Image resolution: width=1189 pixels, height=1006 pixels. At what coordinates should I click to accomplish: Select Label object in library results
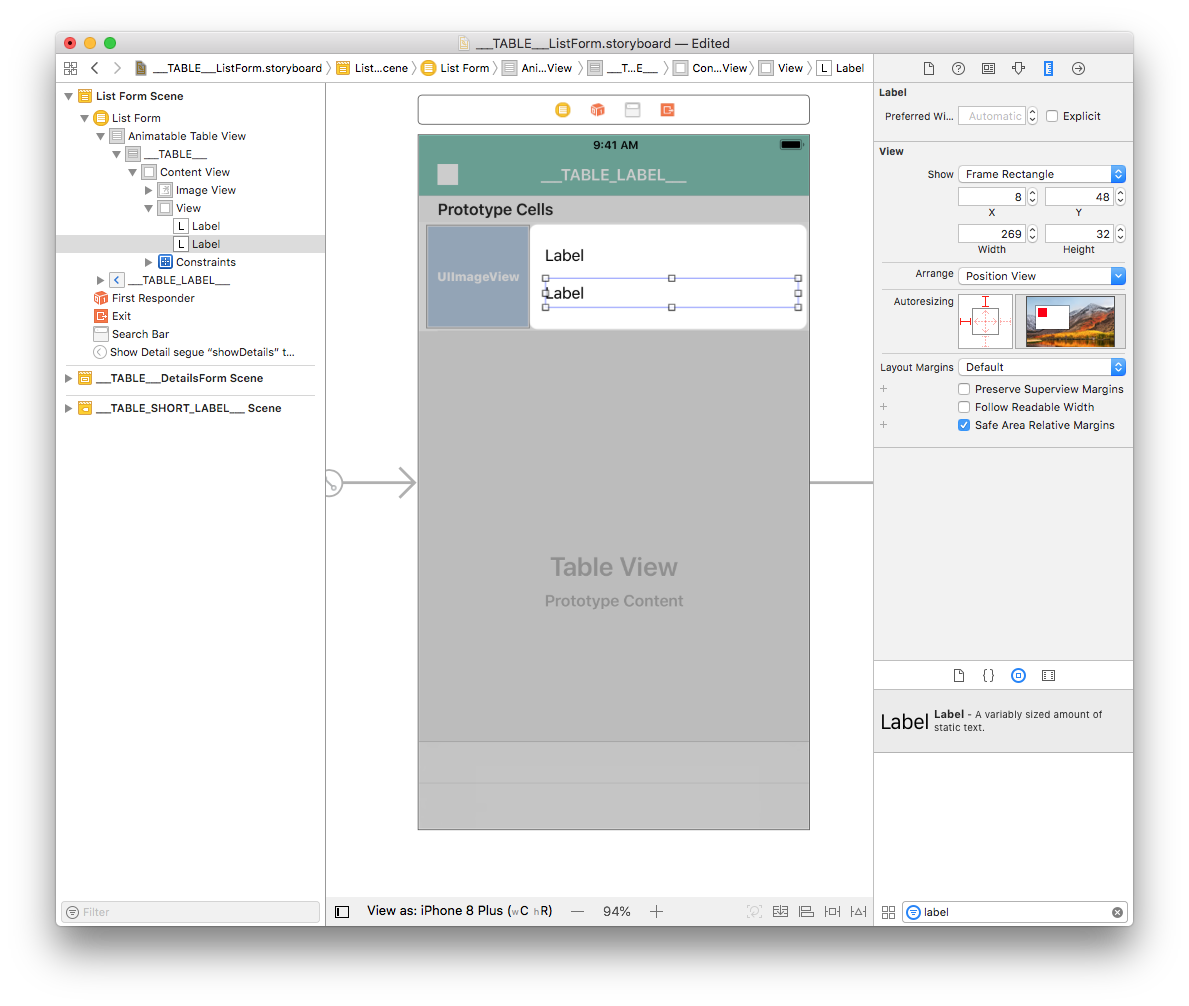1003,721
